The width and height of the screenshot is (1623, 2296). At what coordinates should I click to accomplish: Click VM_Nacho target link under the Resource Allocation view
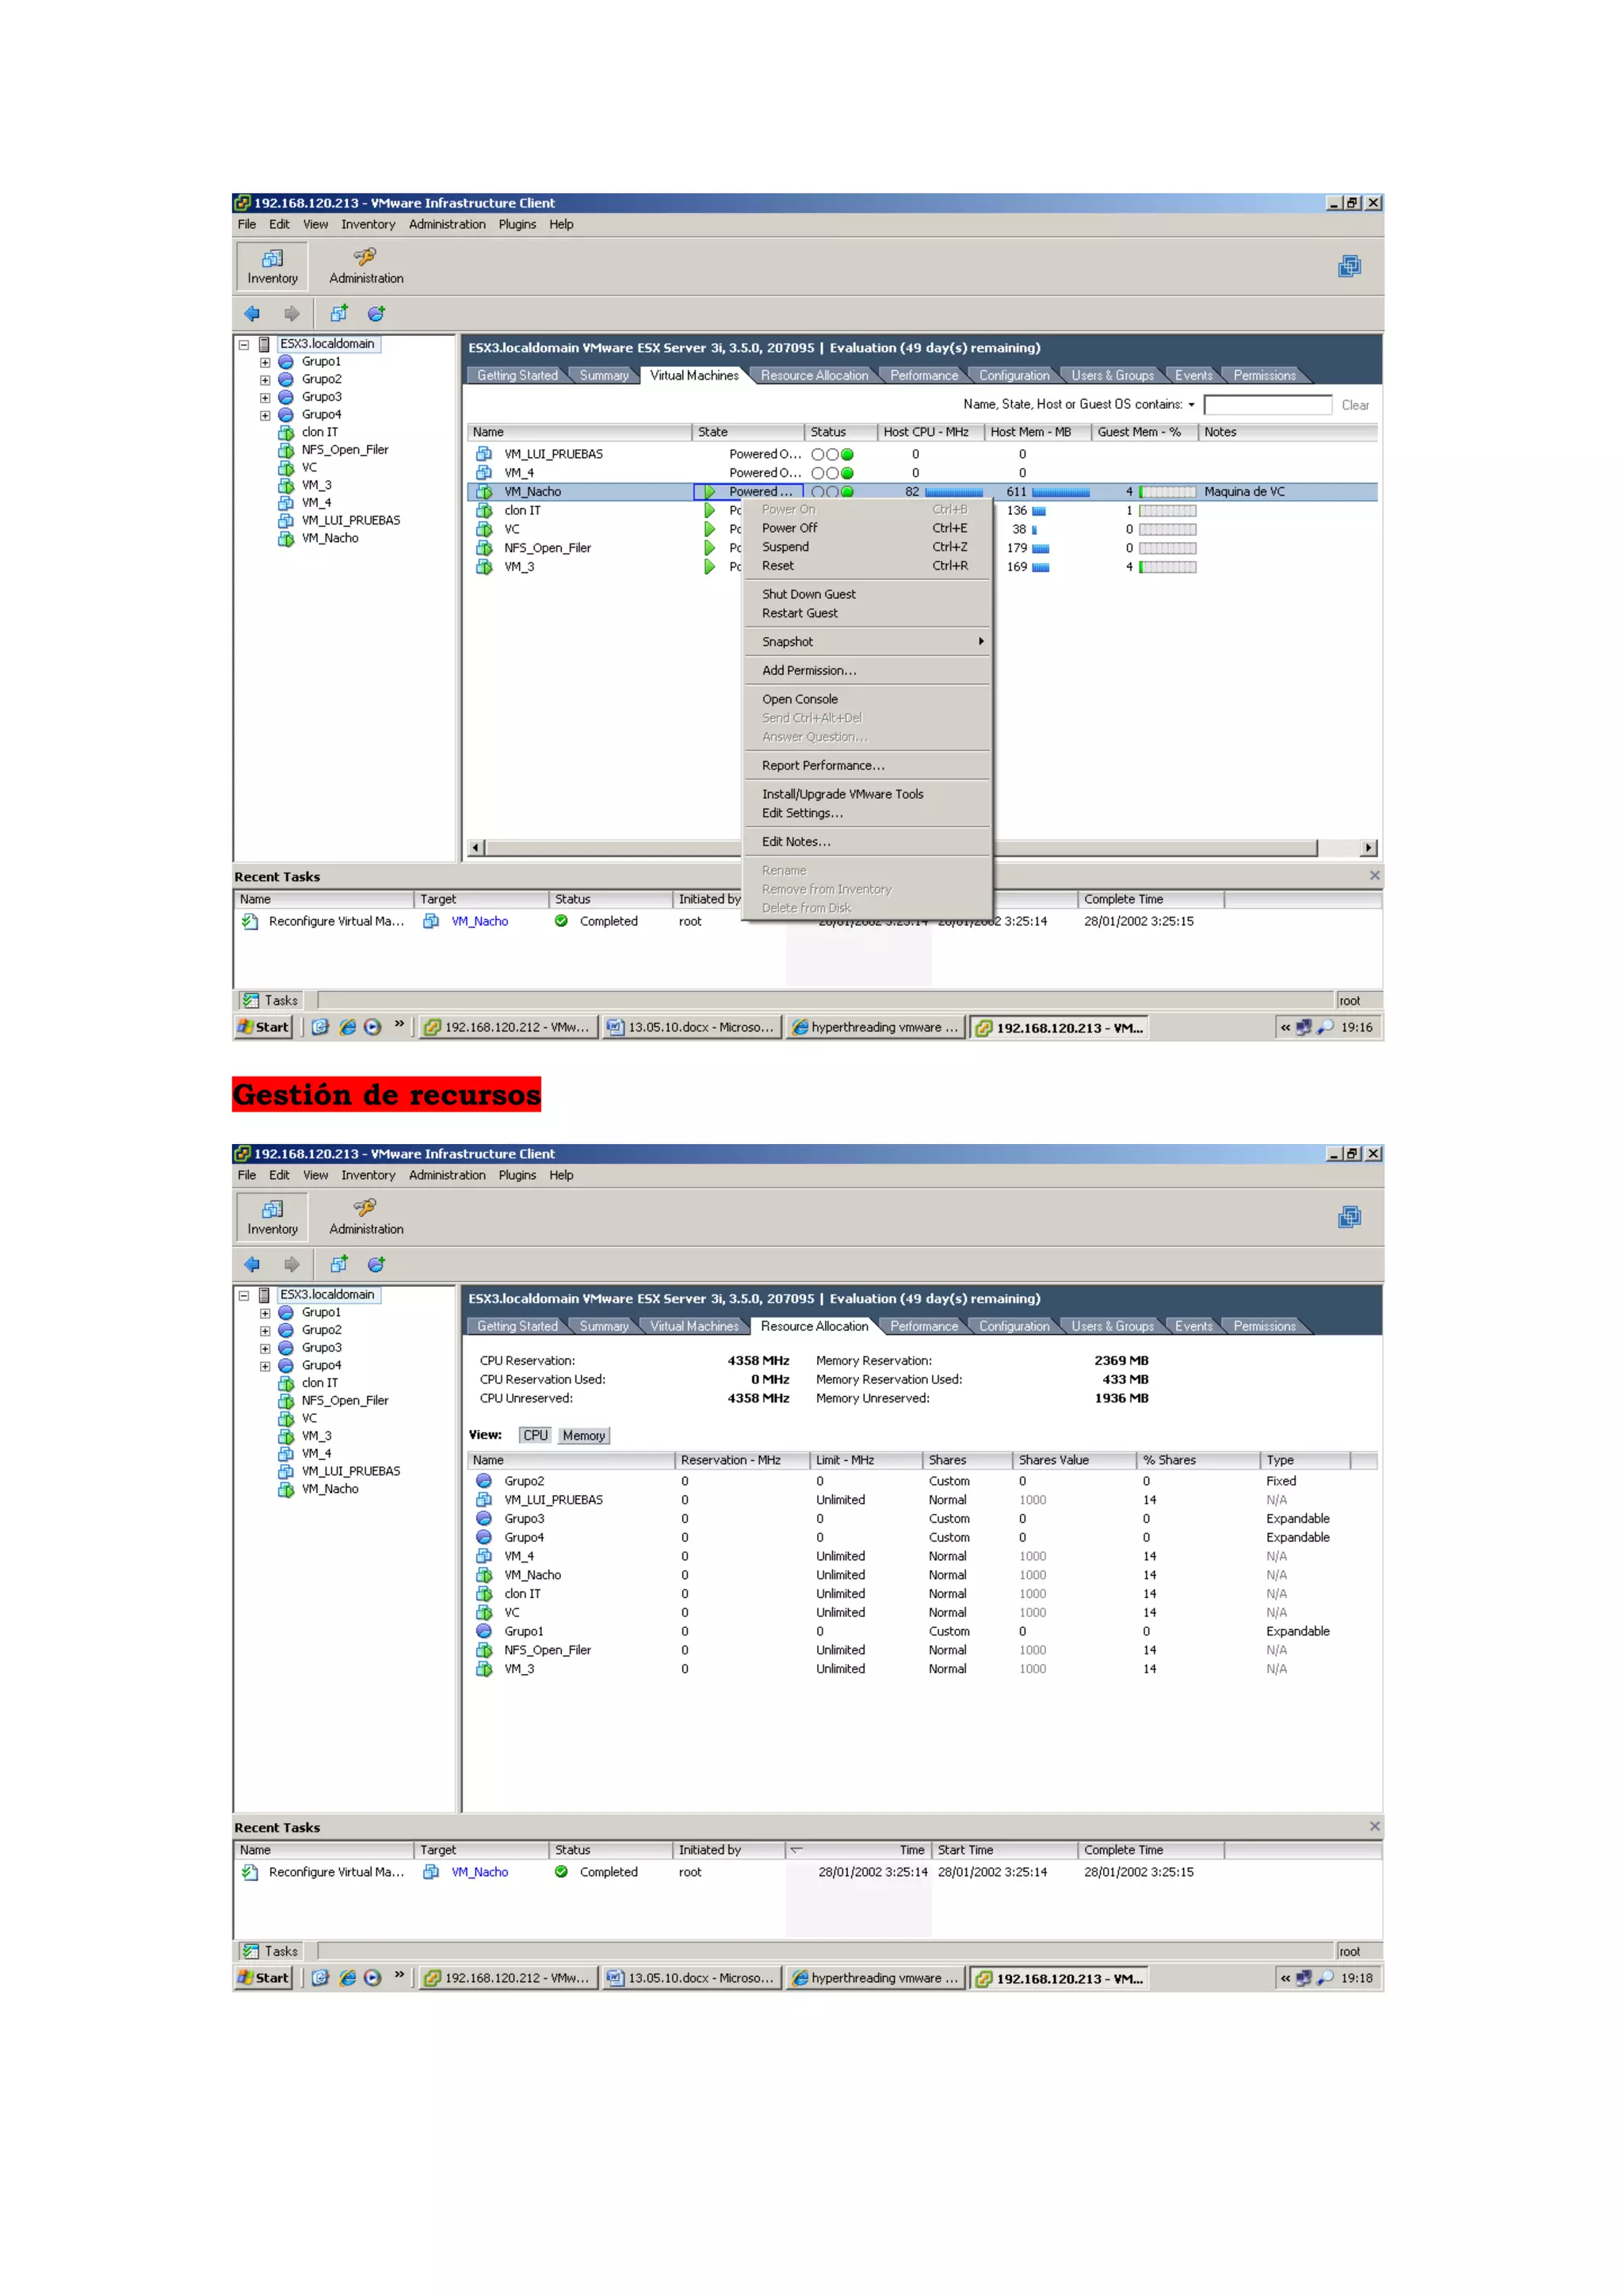click(479, 1872)
